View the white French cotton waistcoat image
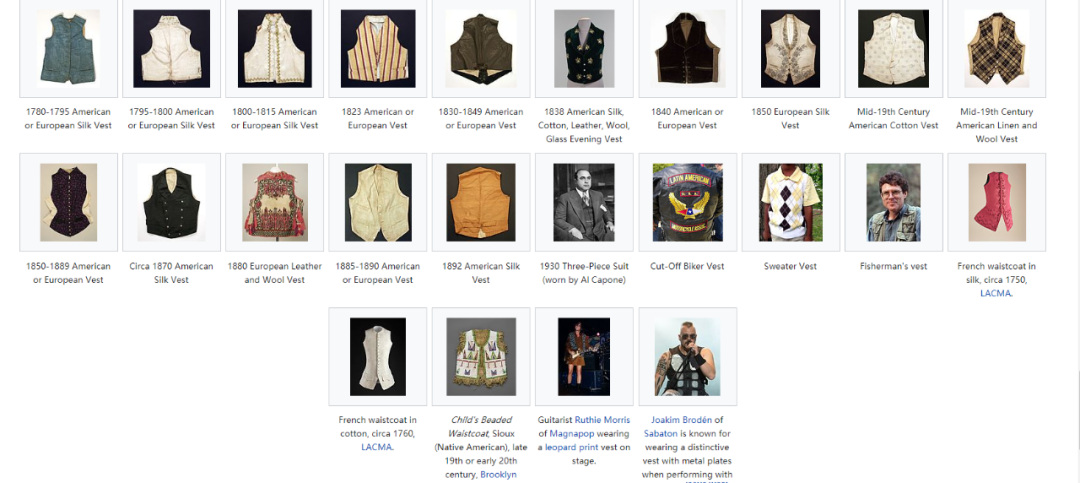Image resolution: width=1080 pixels, height=483 pixels. tap(378, 356)
